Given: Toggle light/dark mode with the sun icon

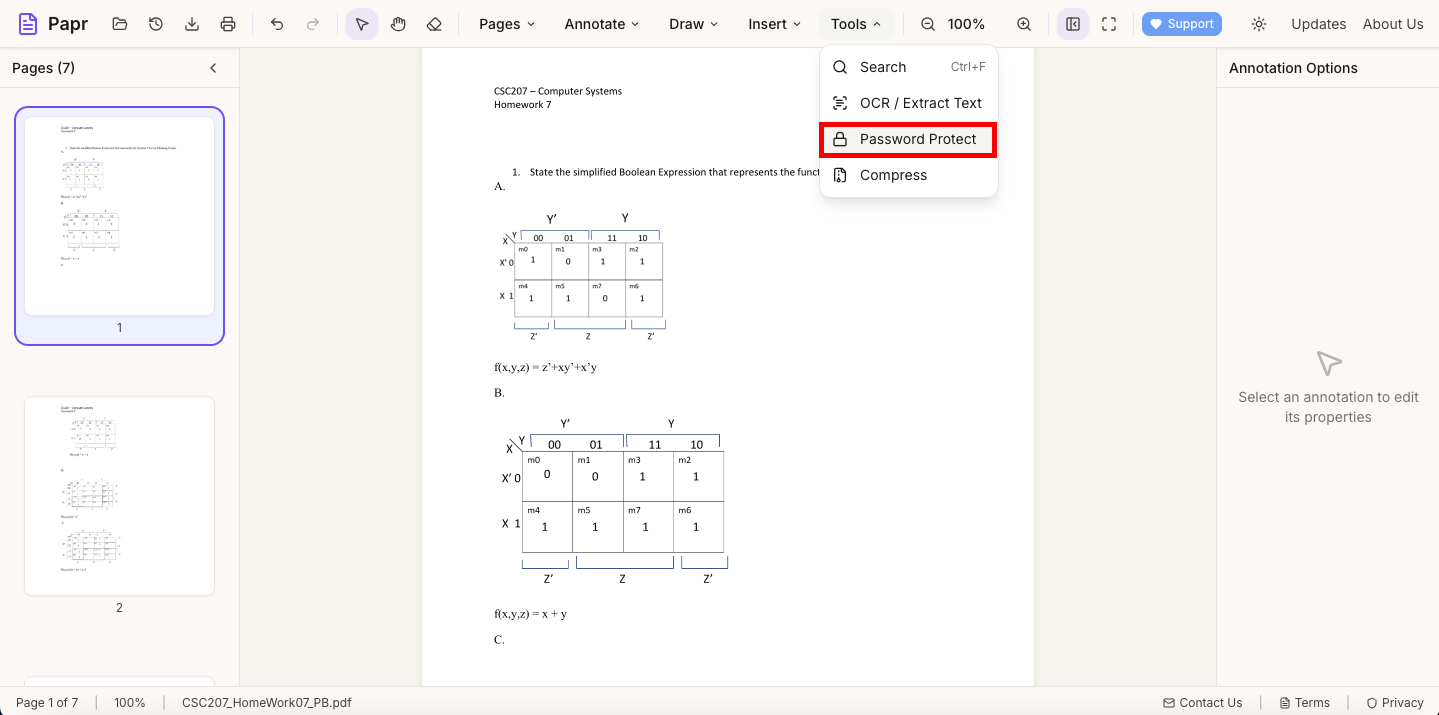Looking at the screenshot, I should click(x=1259, y=23).
